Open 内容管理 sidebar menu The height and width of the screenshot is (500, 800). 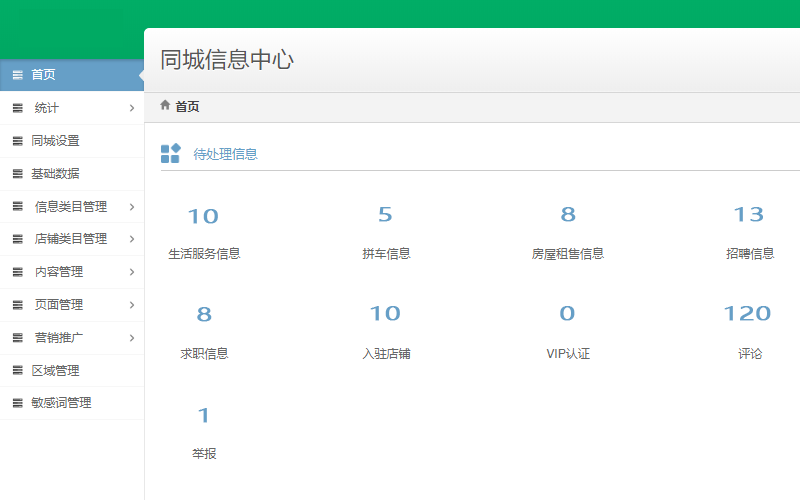pyautogui.click(x=59, y=272)
